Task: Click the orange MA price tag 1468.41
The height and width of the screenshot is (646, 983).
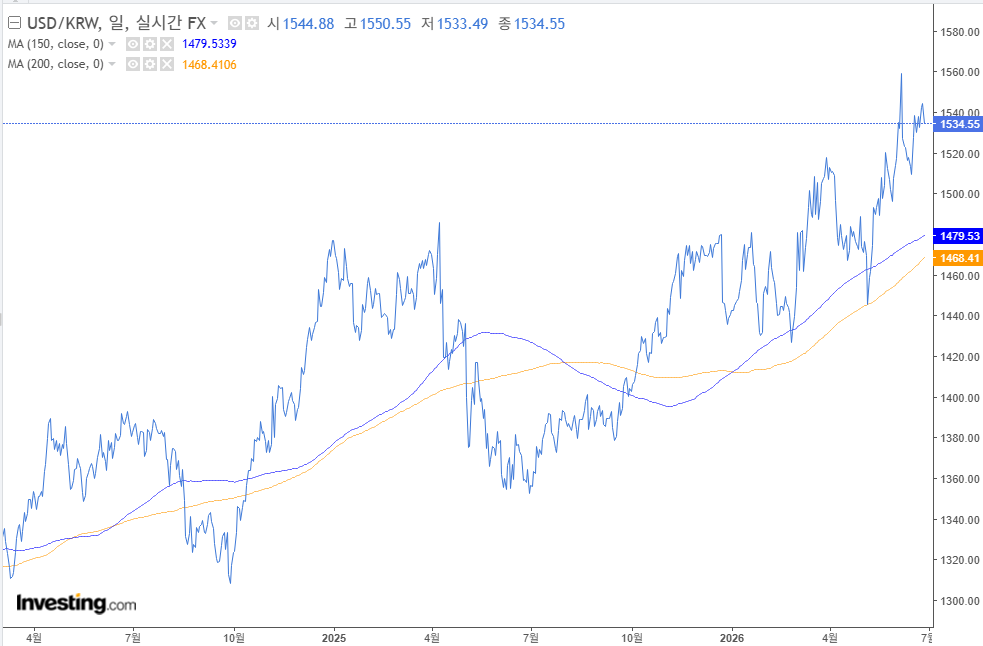Action: 958,258
